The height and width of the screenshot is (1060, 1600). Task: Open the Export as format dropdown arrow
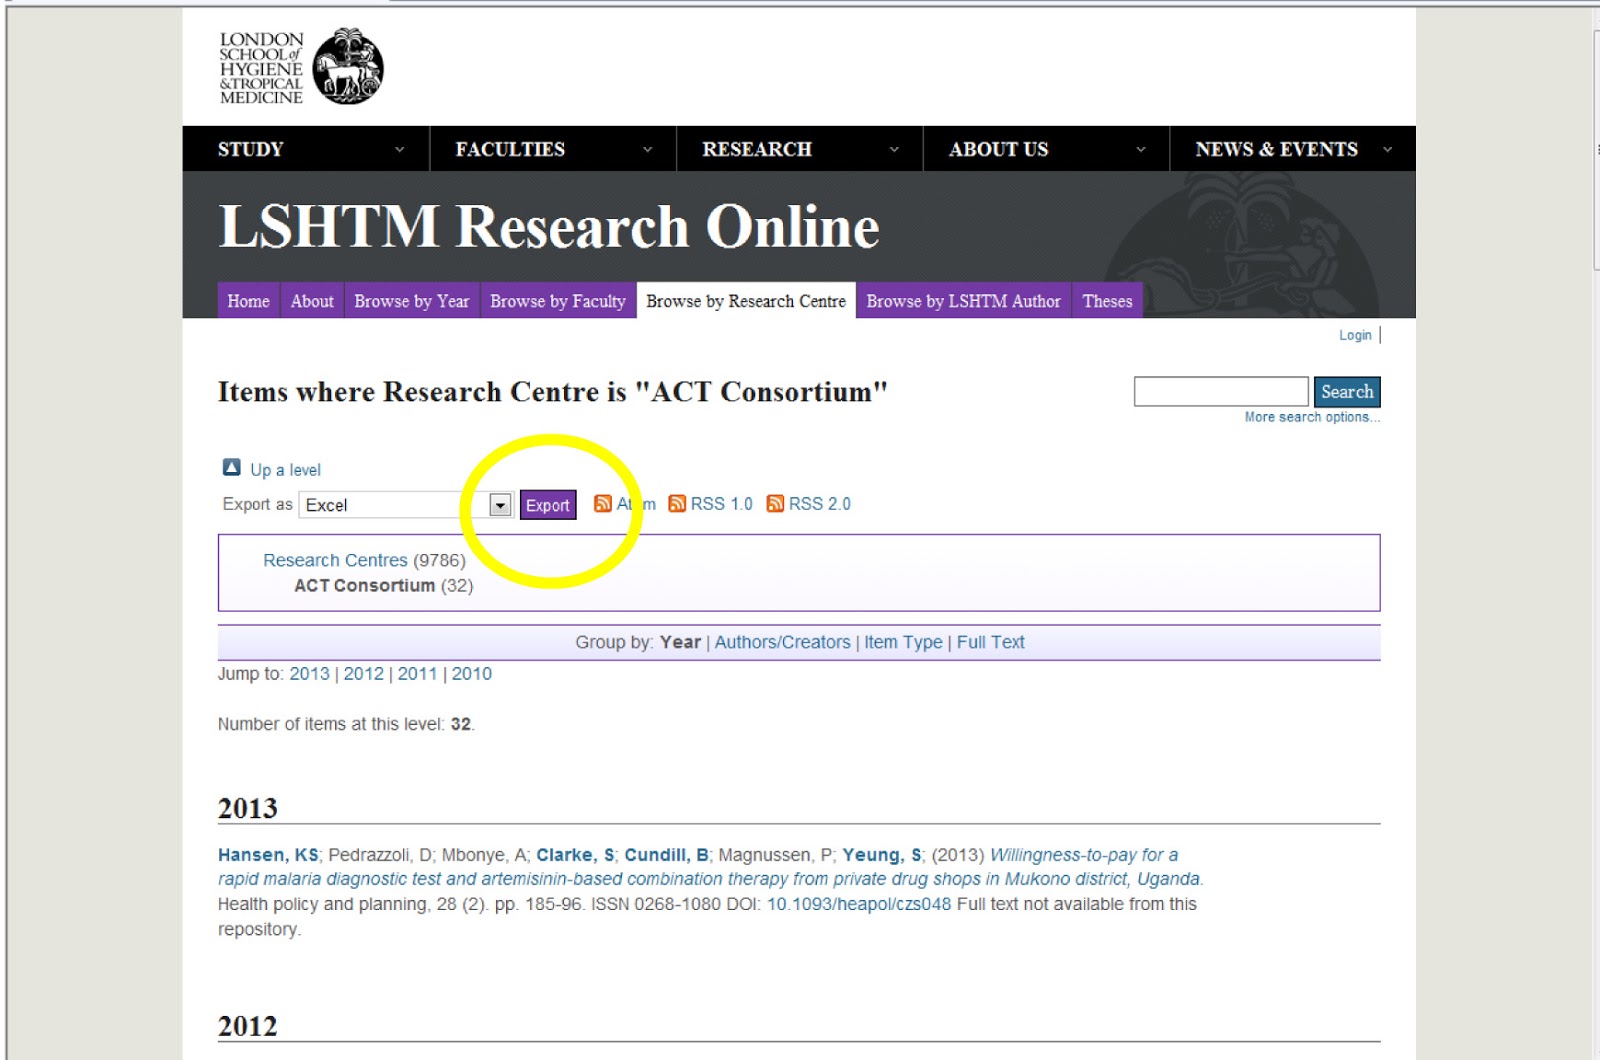point(500,505)
